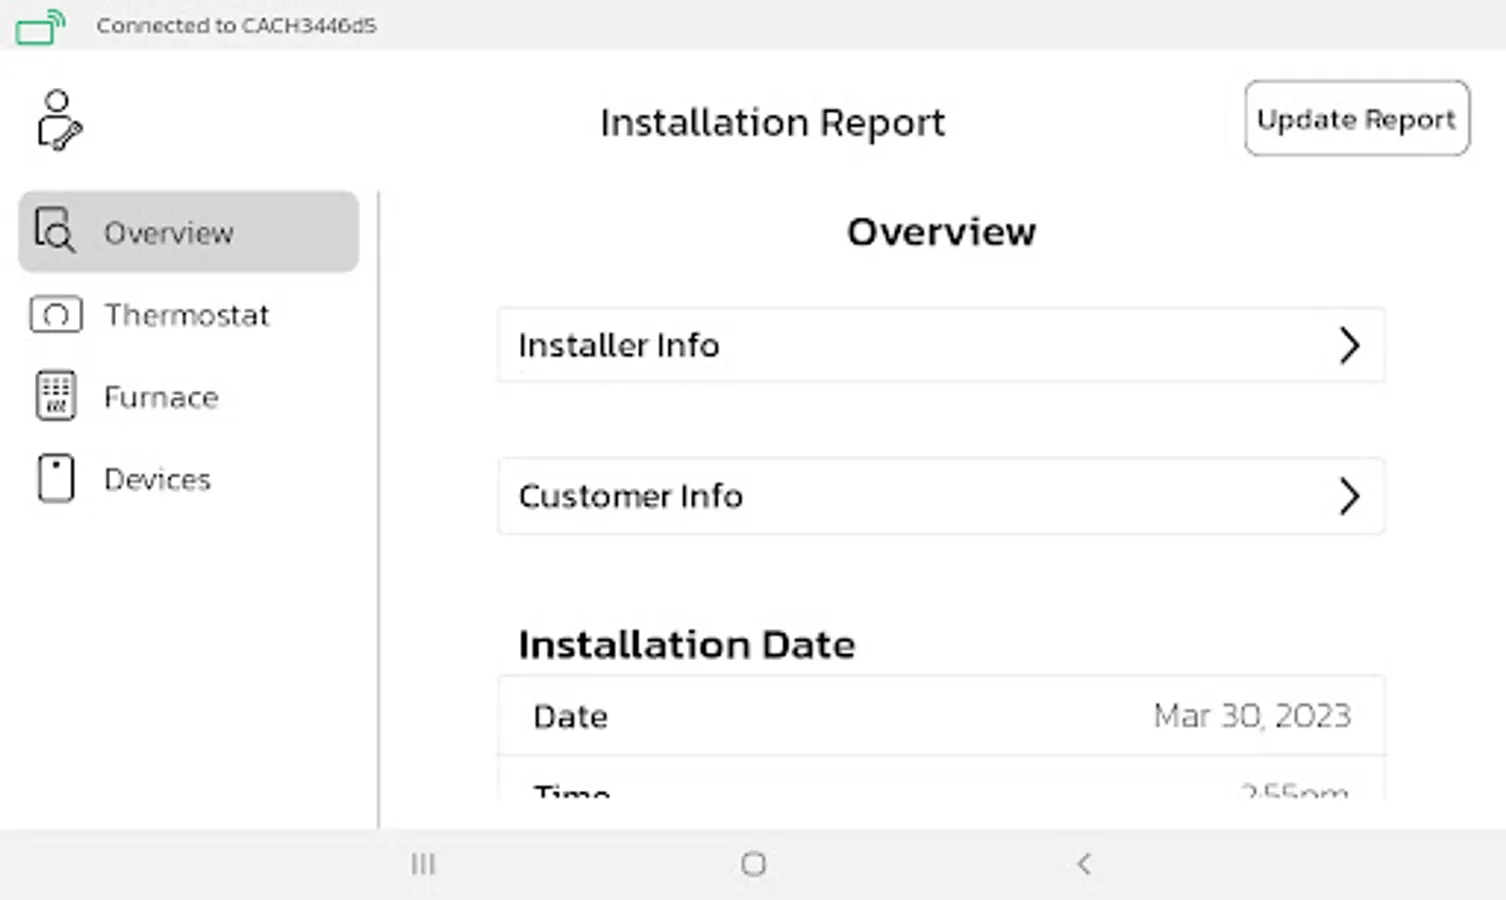
Task: Click the Thermostat sidebar icon
Action: point(56,315)
